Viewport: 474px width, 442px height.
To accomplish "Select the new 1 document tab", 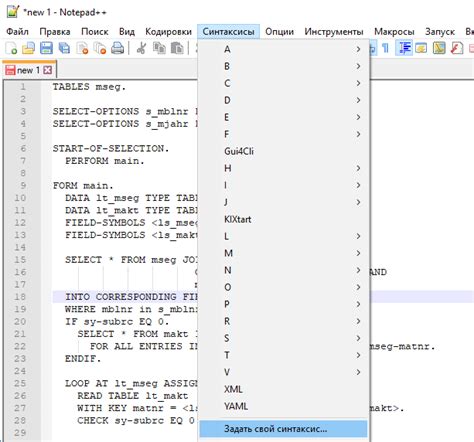I will 29,70.
